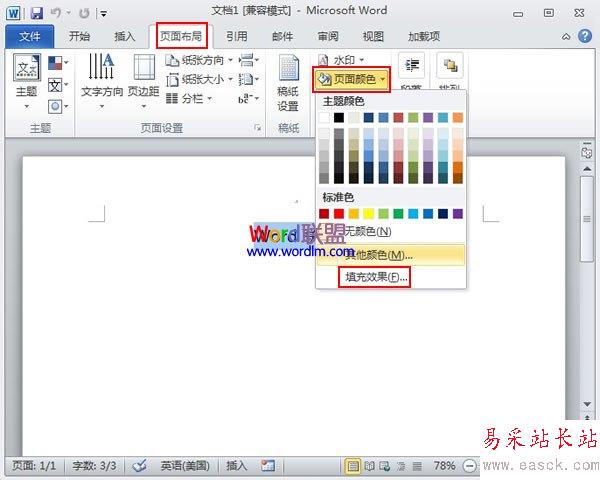Switch to the 引用 tab
This screenshot has width=600, height=480.
tap(236, 36)
